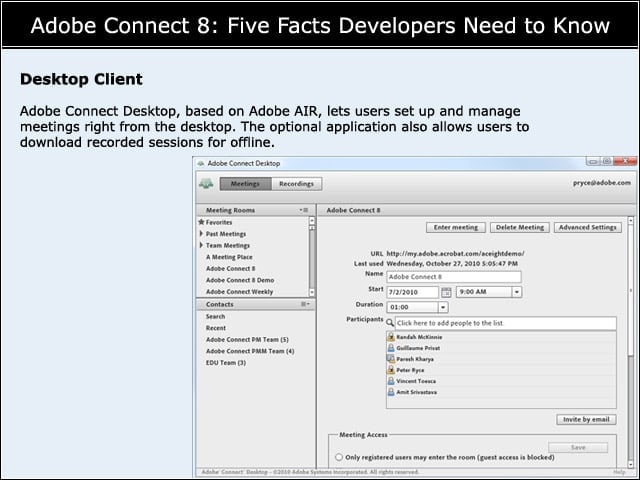Select Favorites in Meeting Rooms
Screen dimensions: 640x480
pos(219,222)
